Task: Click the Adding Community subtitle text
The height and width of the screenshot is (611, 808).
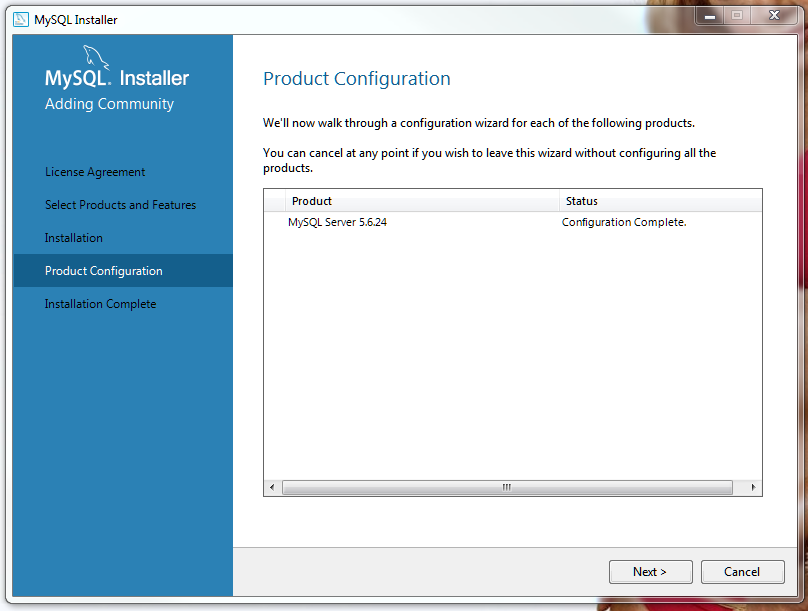Action: click(109, 104)
